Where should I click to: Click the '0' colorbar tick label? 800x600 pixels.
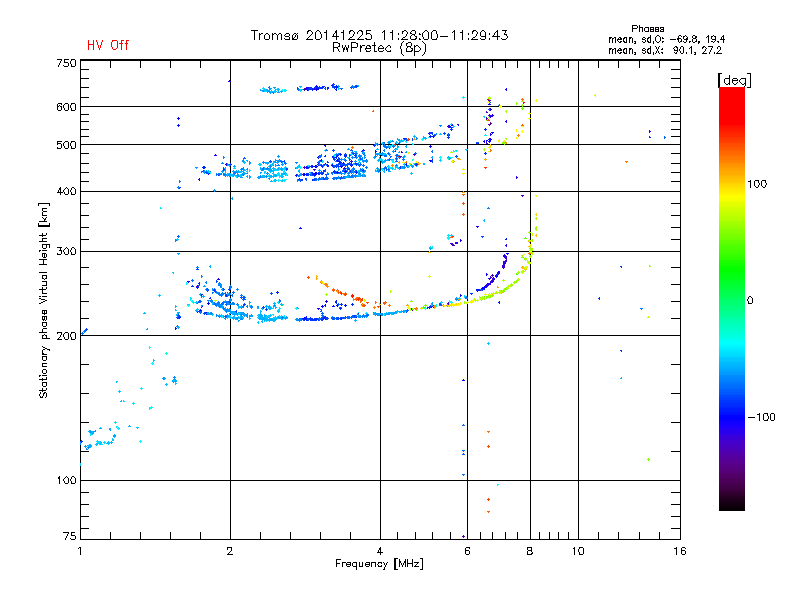(750, 301)
